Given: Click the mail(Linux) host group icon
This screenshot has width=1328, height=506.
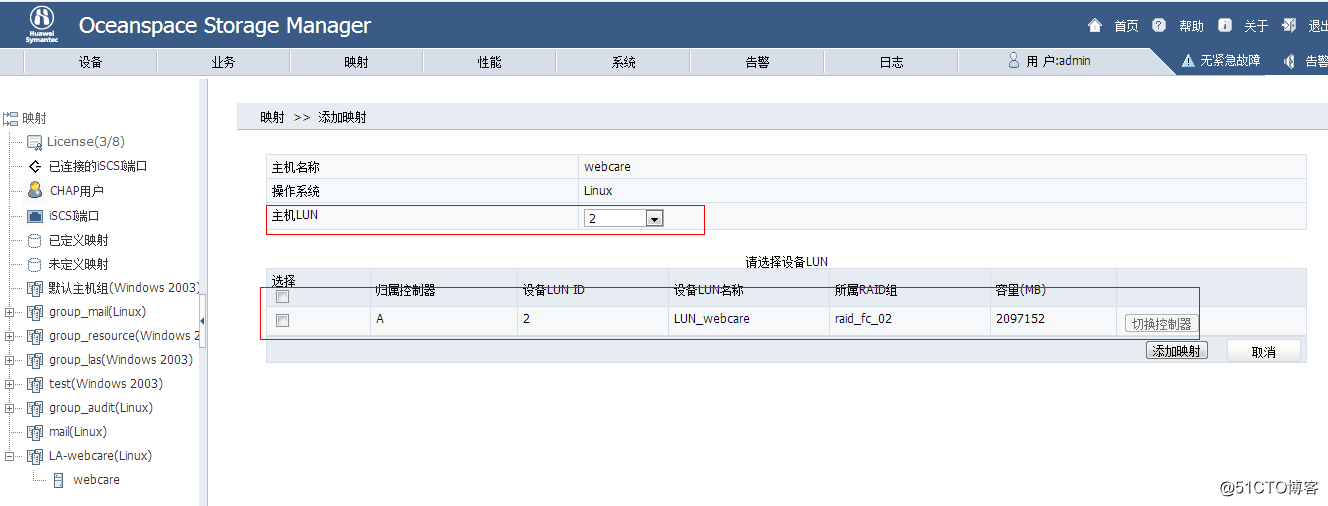Looking at the screenshot, I should pos(35,432).
